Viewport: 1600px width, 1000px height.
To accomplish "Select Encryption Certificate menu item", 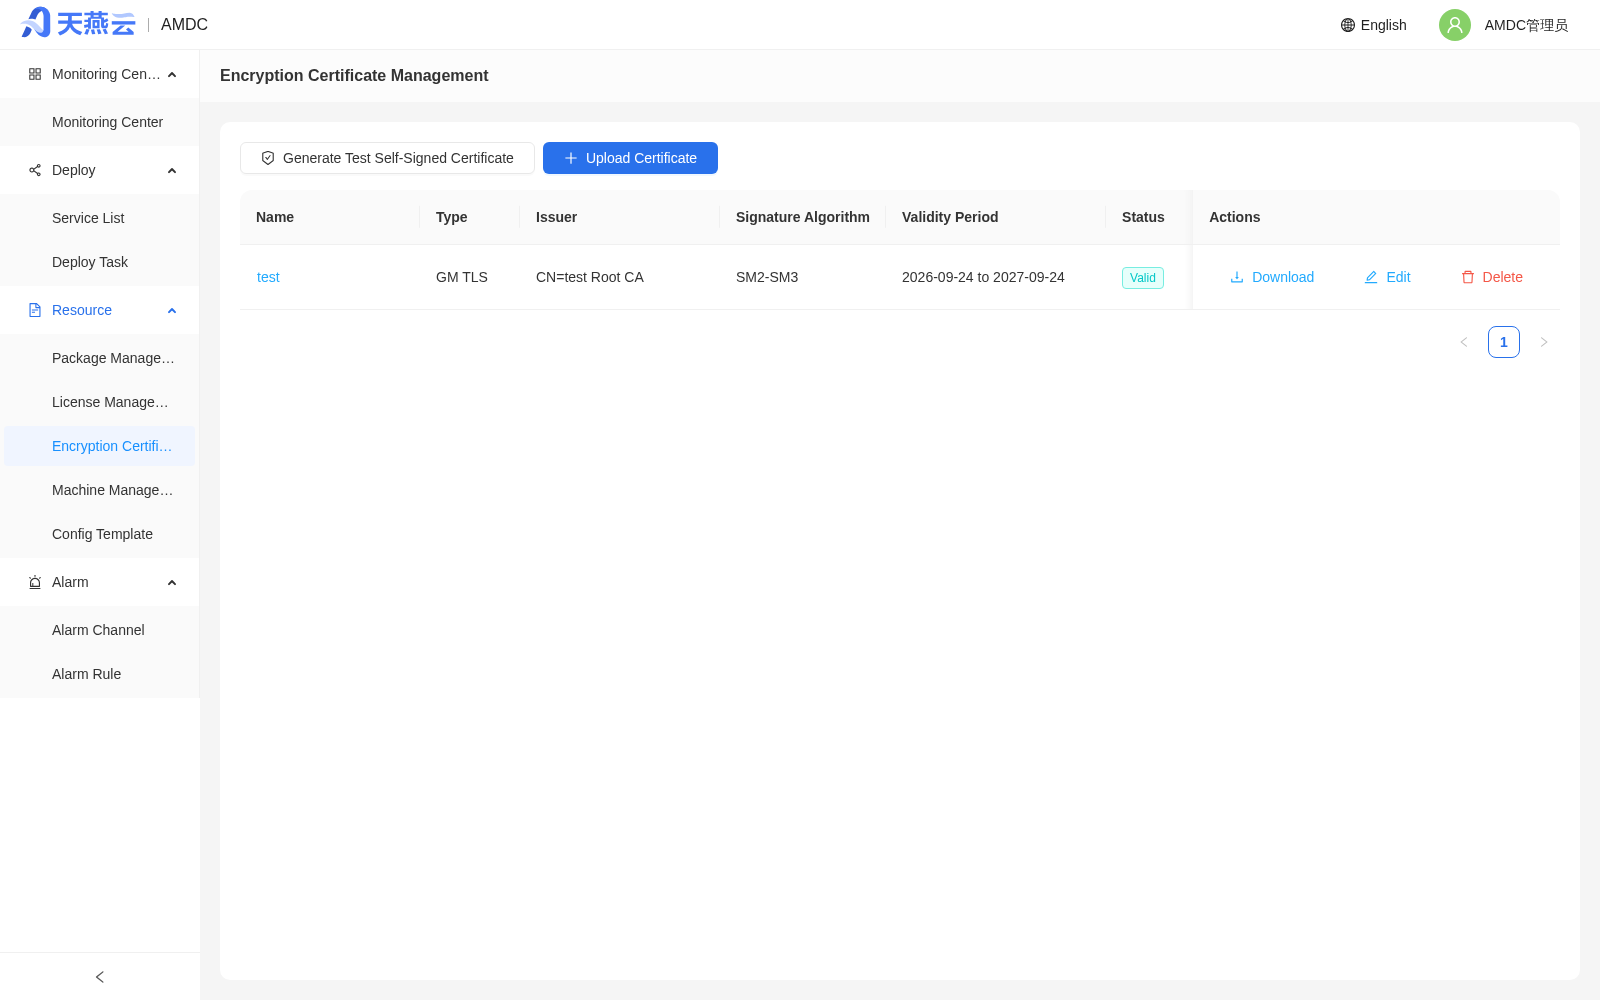I will coord(100,446).
